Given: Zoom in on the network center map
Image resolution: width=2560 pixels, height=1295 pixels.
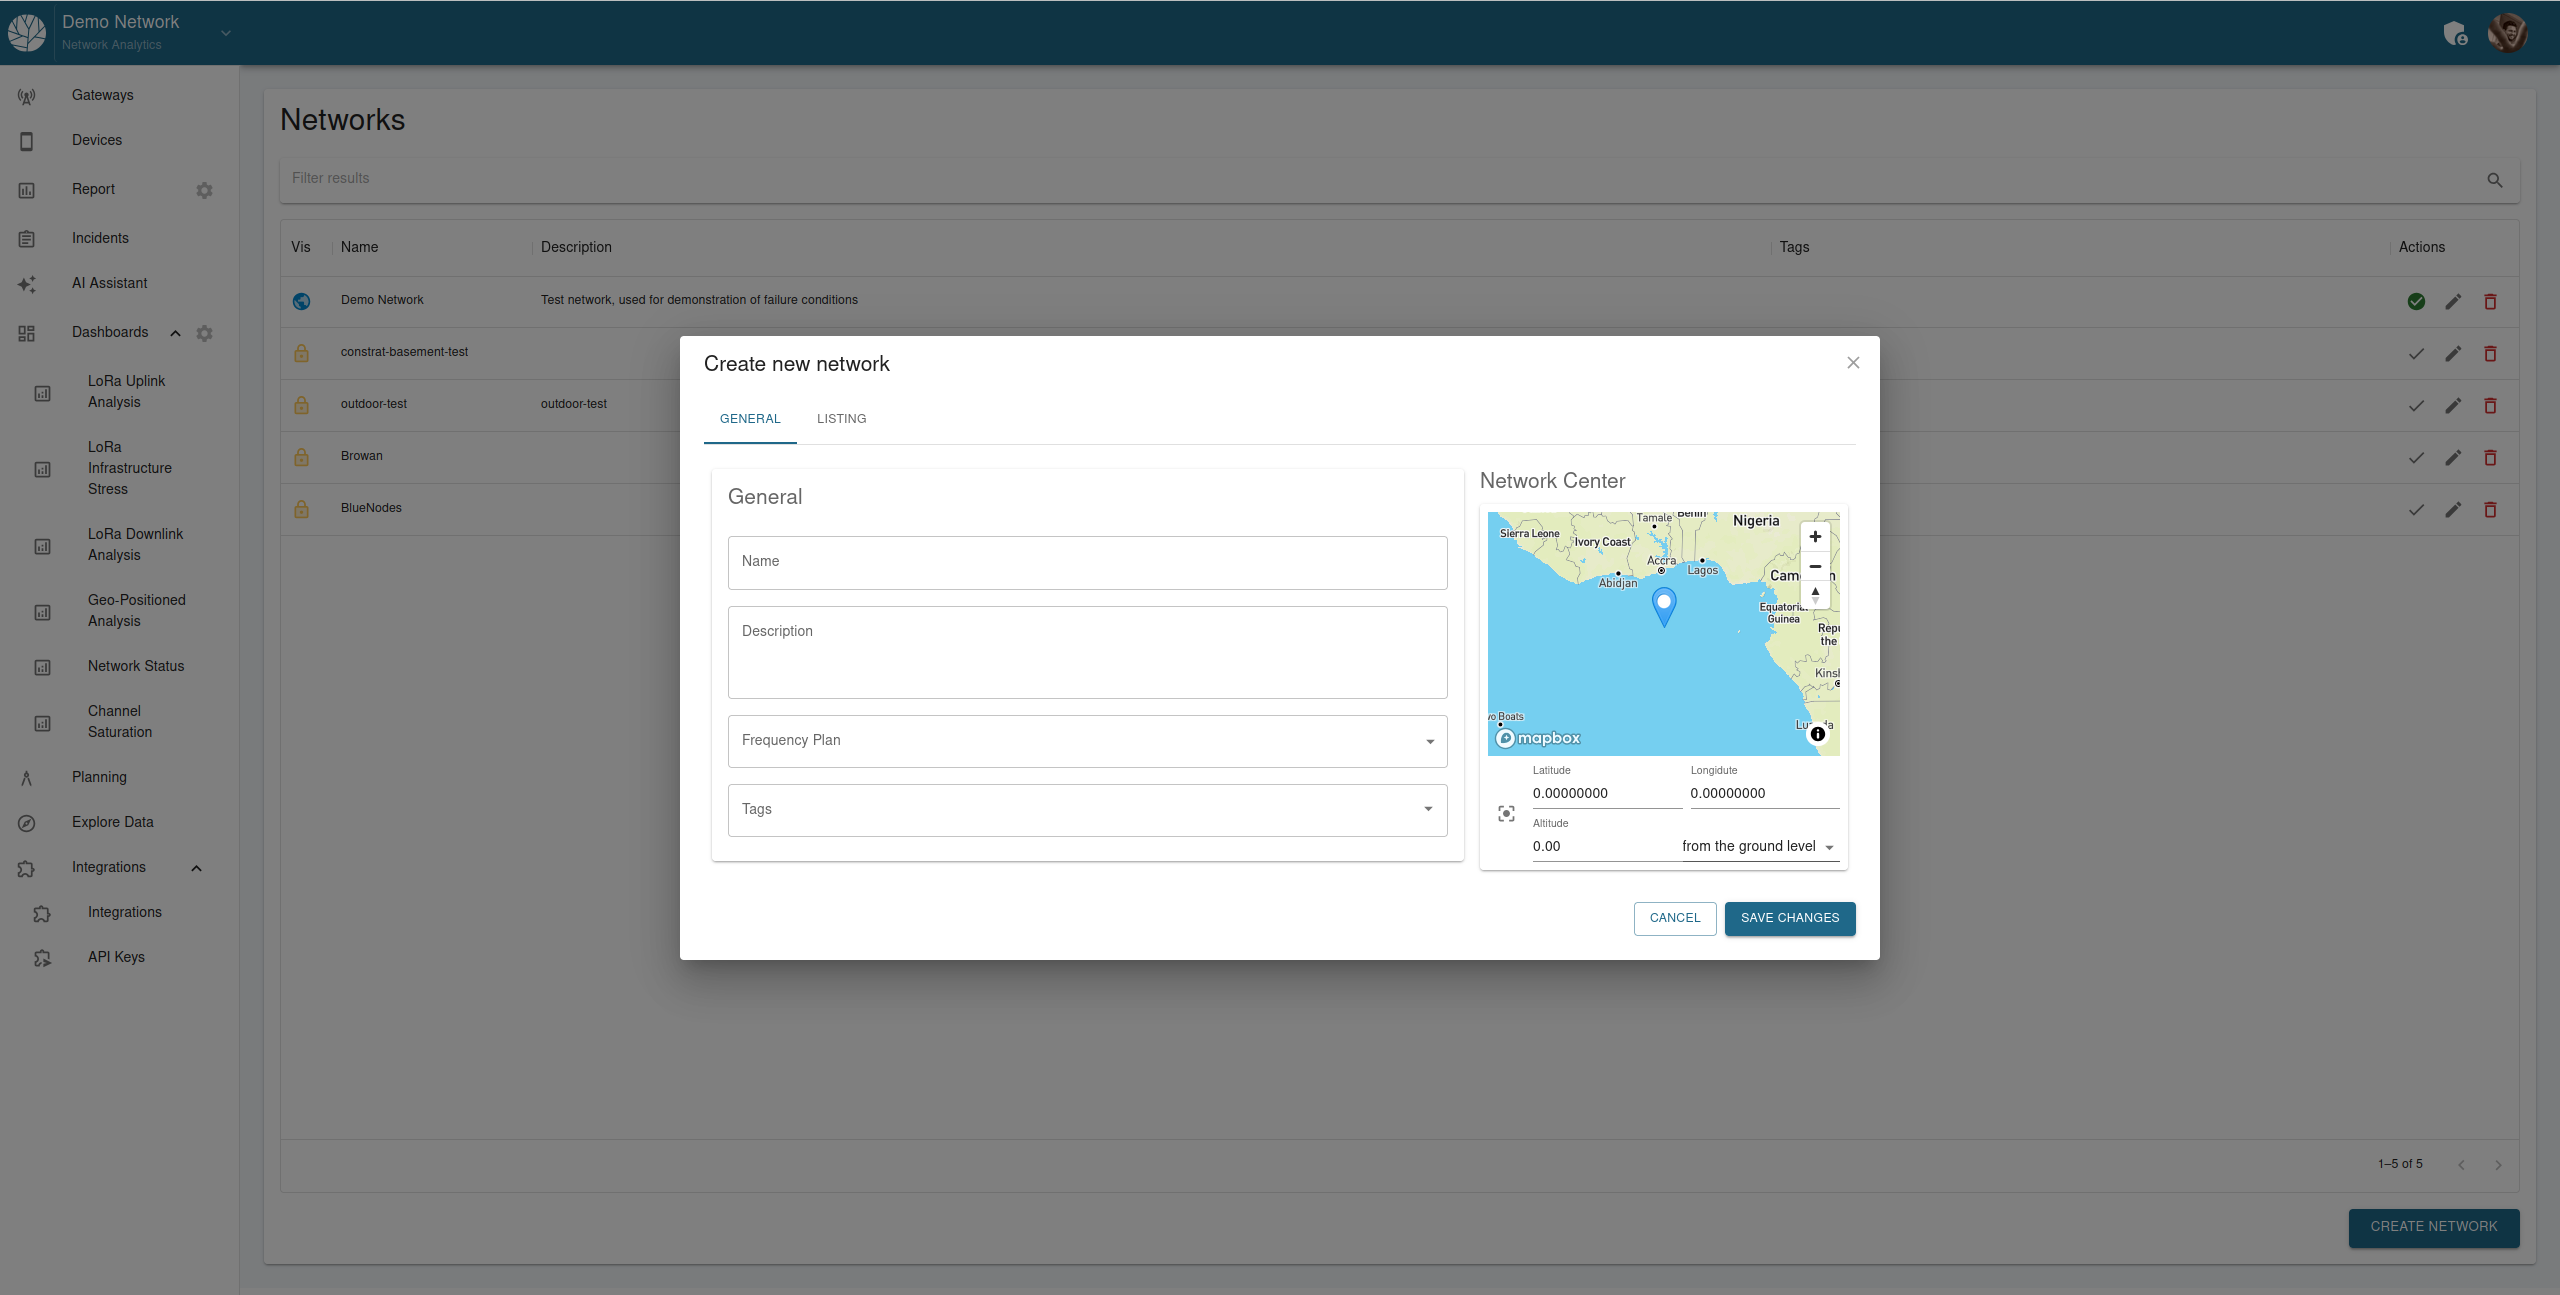Looking at the screenshot, I should coord(1815,537).
